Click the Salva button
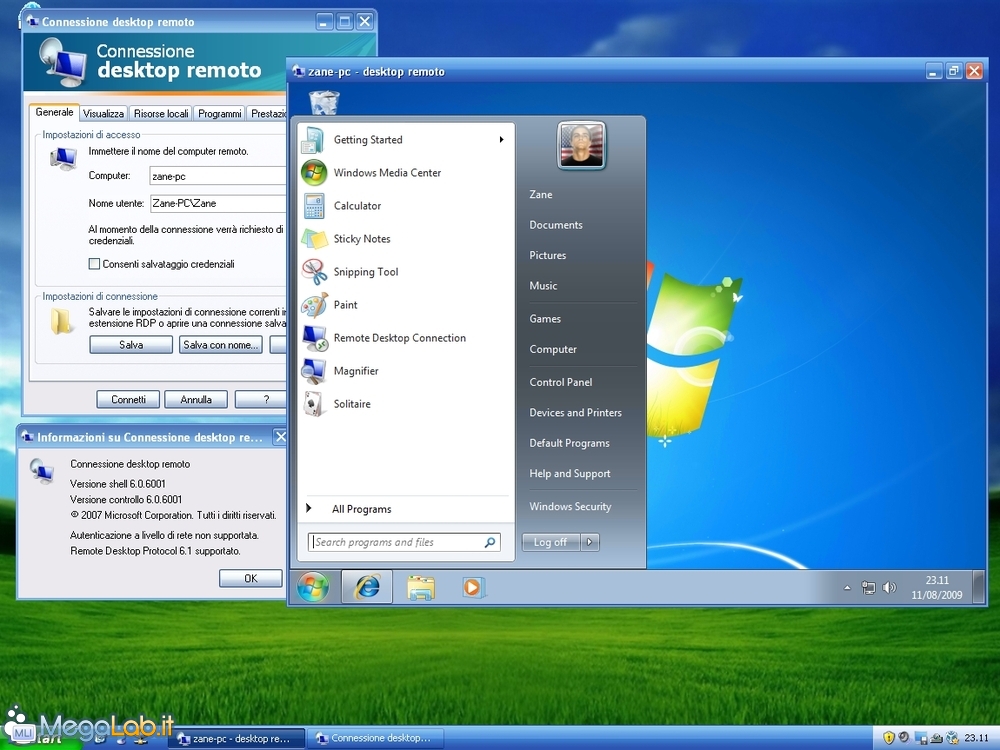This screenshot has width=1000, height=750. tap(131, 344)
